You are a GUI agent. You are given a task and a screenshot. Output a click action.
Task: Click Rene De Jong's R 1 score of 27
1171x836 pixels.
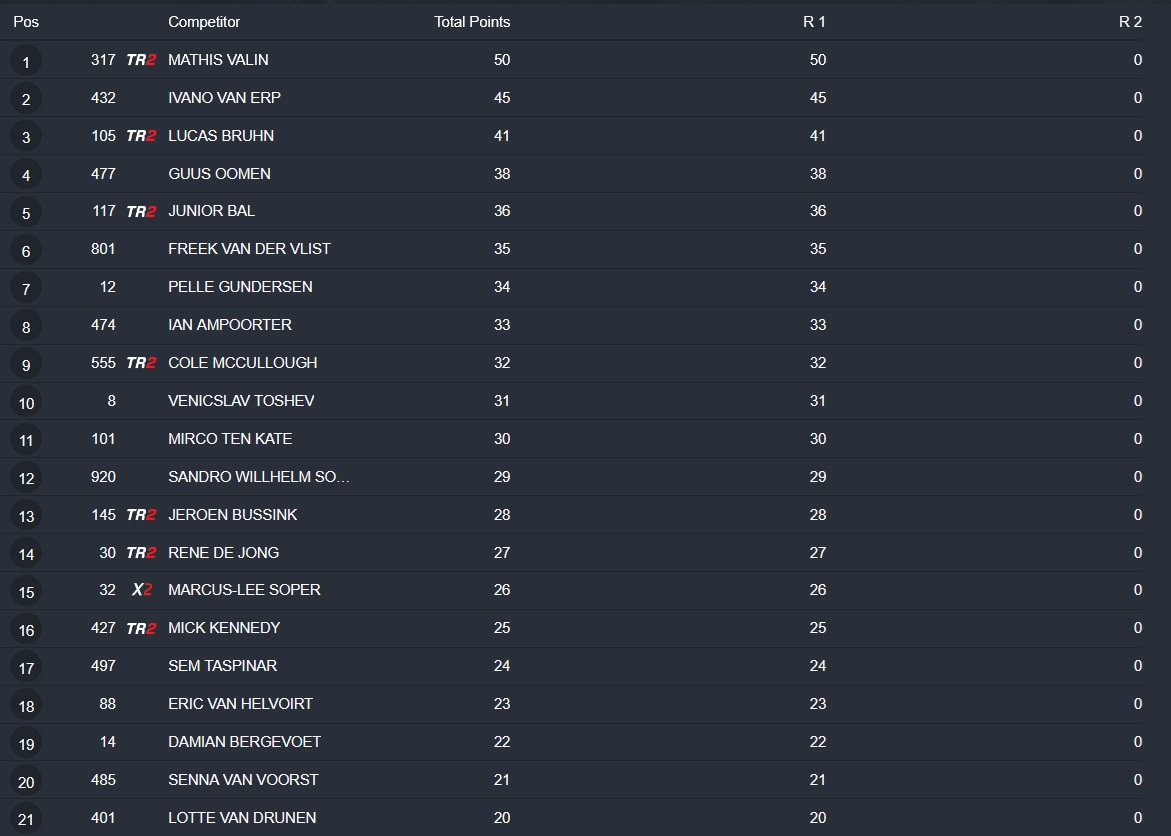[x=817, y=553]
